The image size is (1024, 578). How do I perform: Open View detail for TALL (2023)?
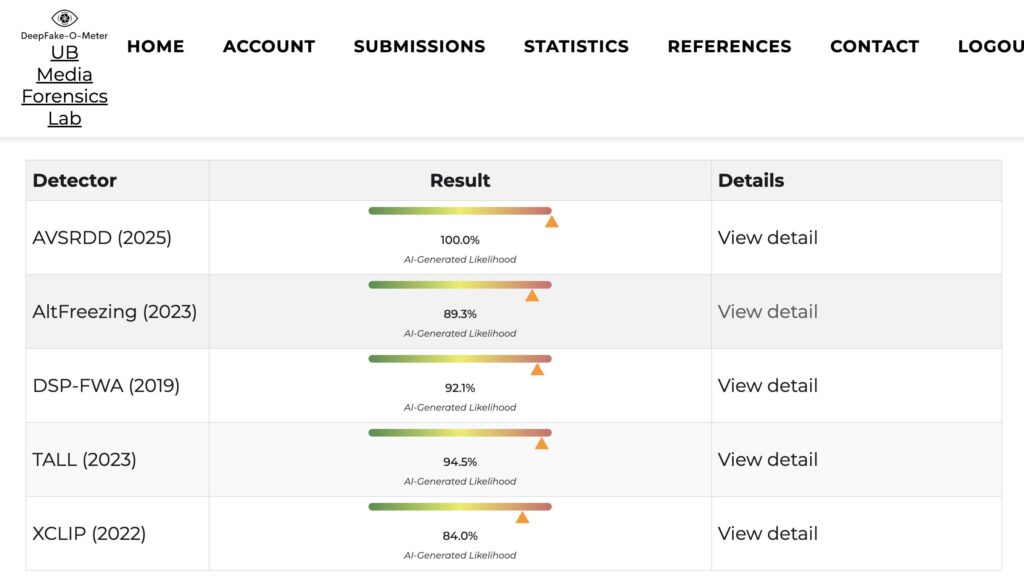767,460
